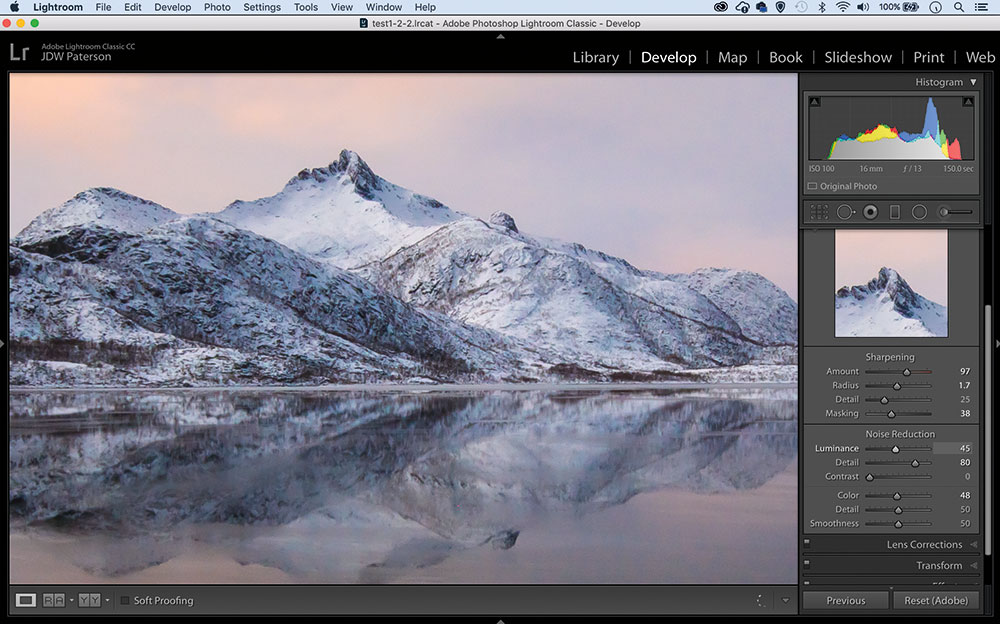Open the Notification Center list icon
The image size is (1000, 624).
pyautogui.click(x=982, y=7)
